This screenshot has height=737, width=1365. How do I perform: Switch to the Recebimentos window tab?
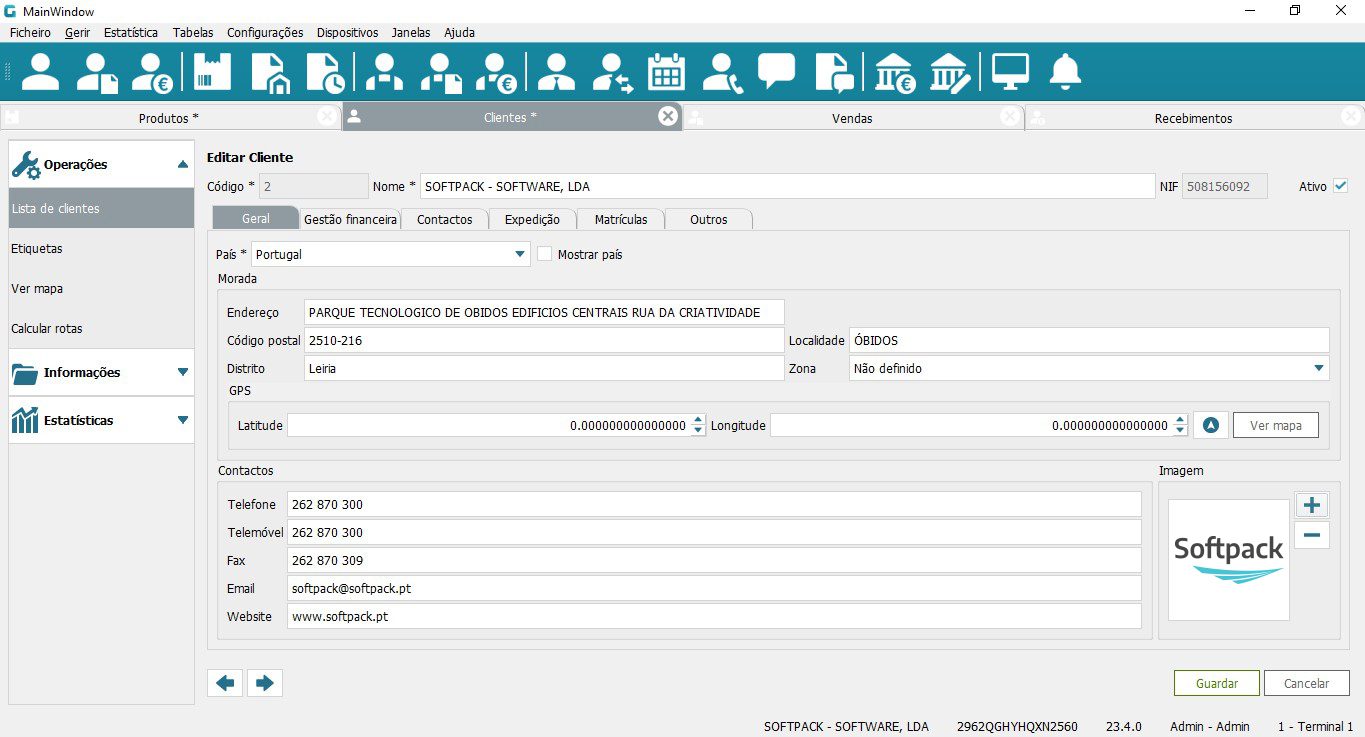click(x=1193, y=118)
